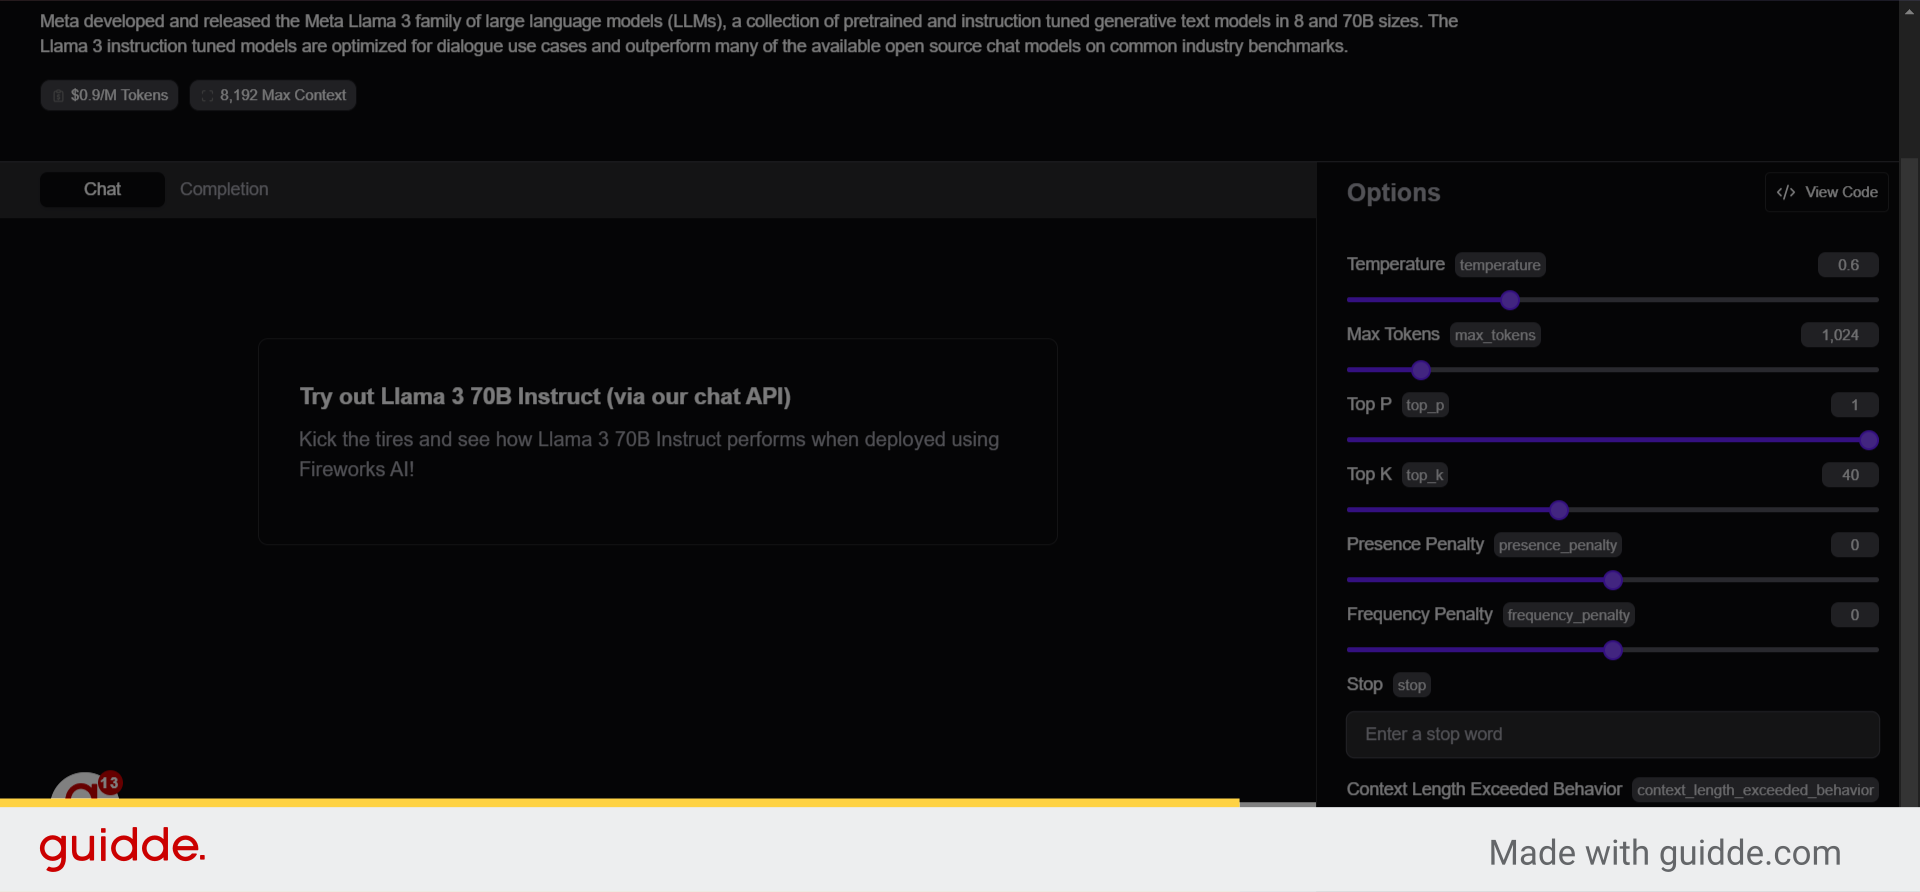Switch to the Chat tab
The image size is (1920, 892).
coord(102,189)
